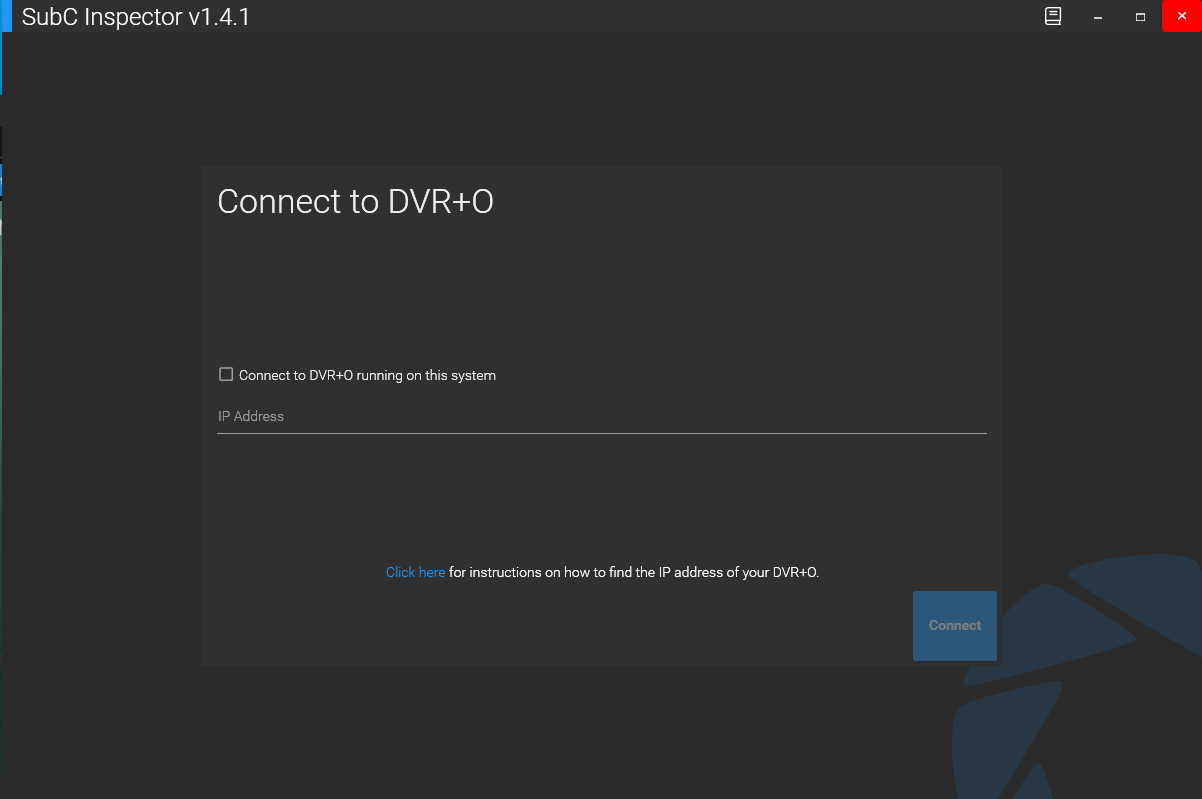Maximize the SubC Inspector window
The image size is (1202, 799).
tap(1140, 17)
